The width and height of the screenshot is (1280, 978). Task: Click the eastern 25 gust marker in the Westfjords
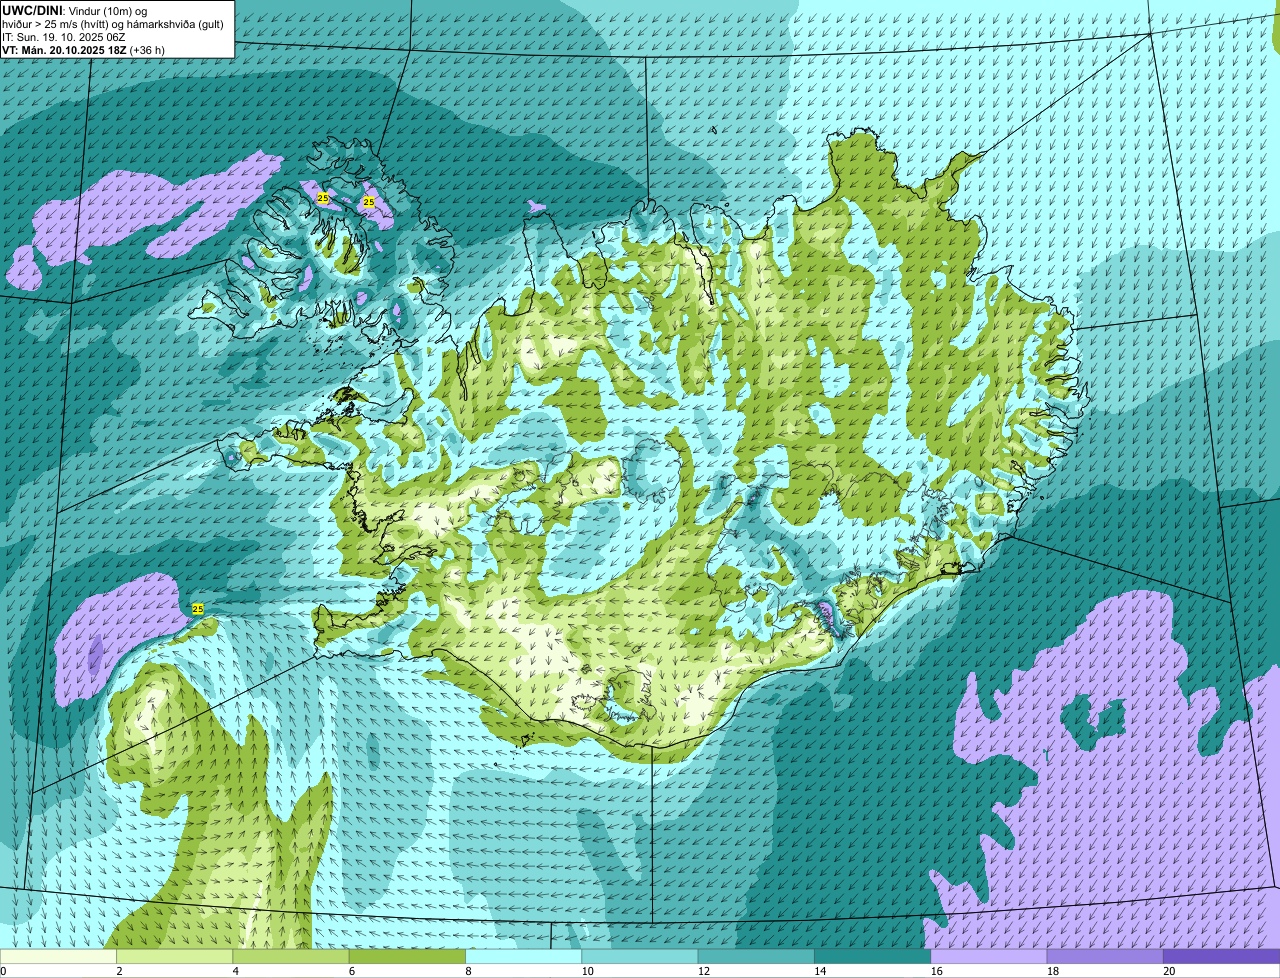(369, 202)
